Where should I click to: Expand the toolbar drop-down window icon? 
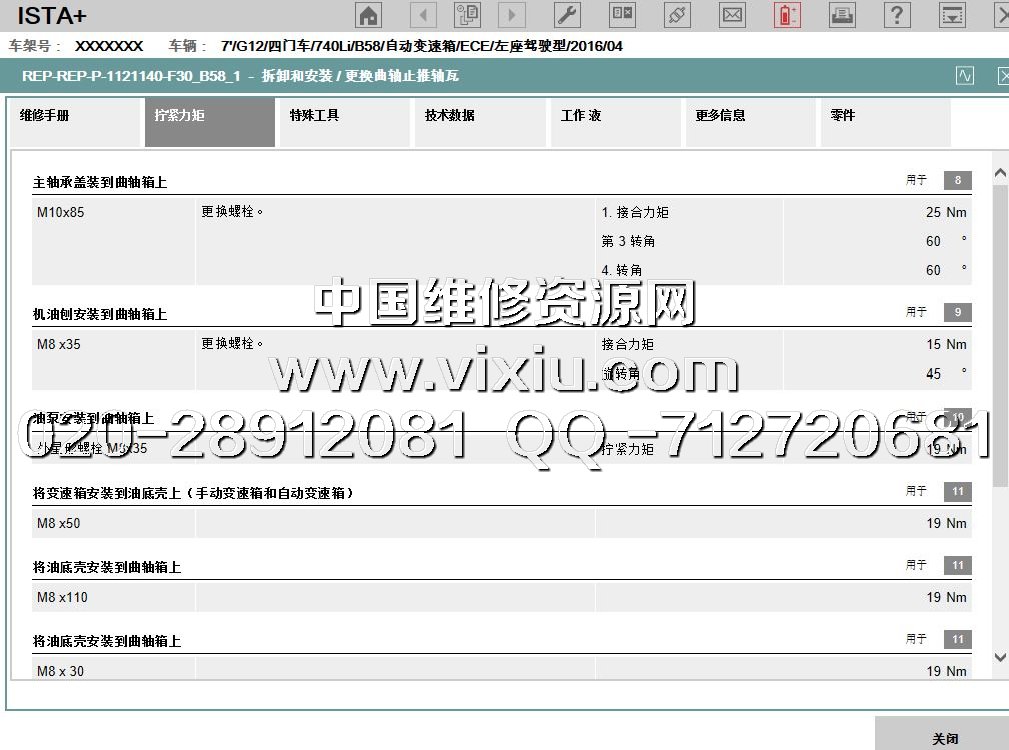[952, 15]
